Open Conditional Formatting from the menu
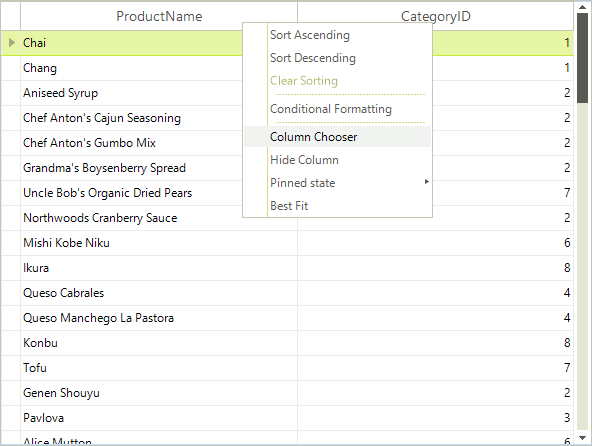Image resolution: width=592 pixels, height=446 pixels. click(x=337, y=109)
